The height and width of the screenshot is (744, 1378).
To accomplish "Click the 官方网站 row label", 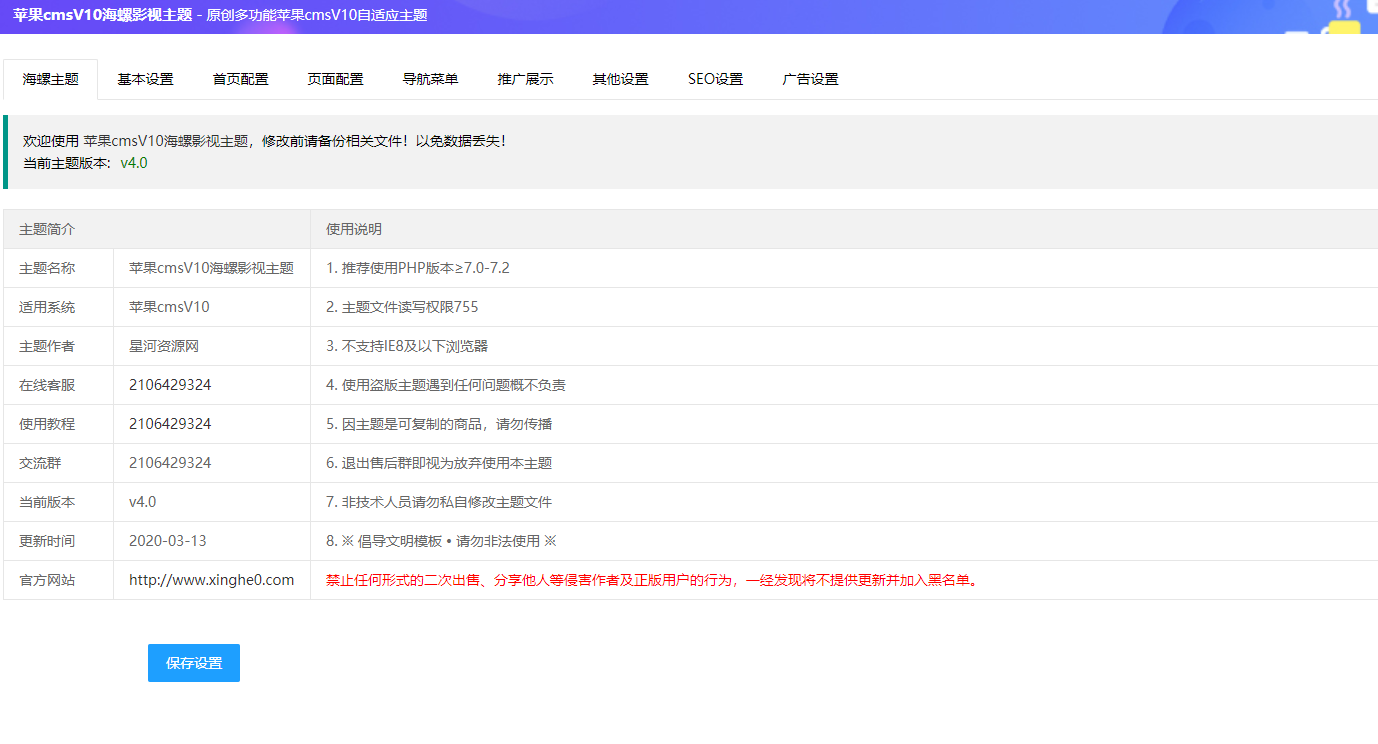I will point(47,580).
